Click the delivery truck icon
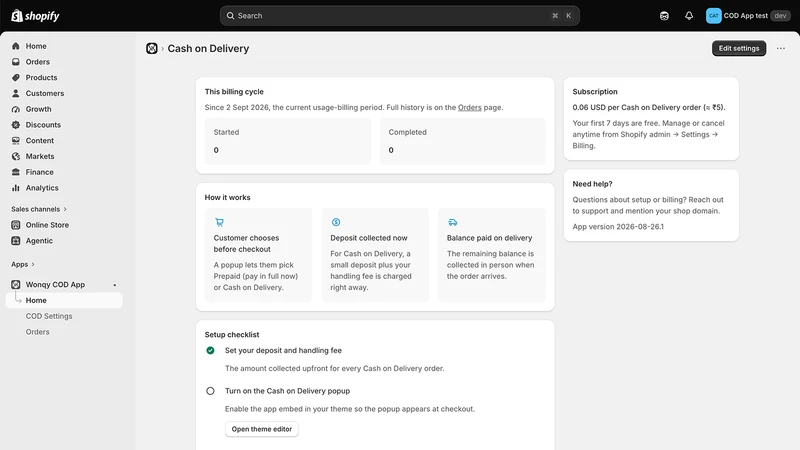Viewport: 800px width, 450px height. pos(453,222)
